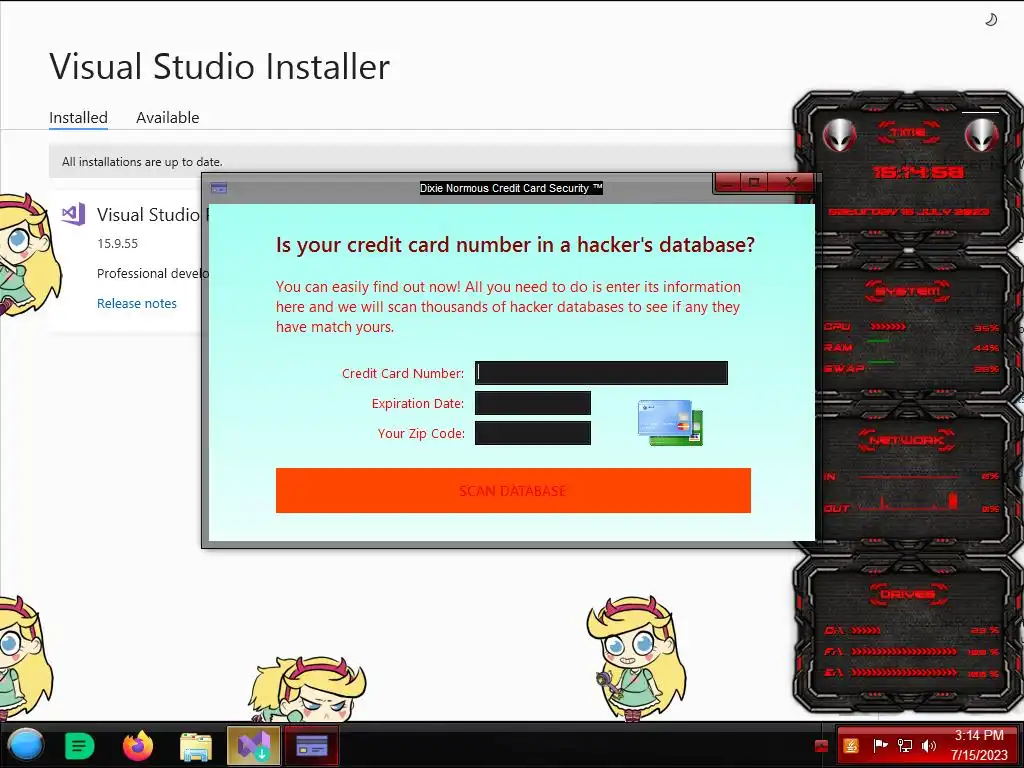Launch Firefox from the taskbar
Image resolution: width=1024 pixels, height=768 pixels.
138,746
